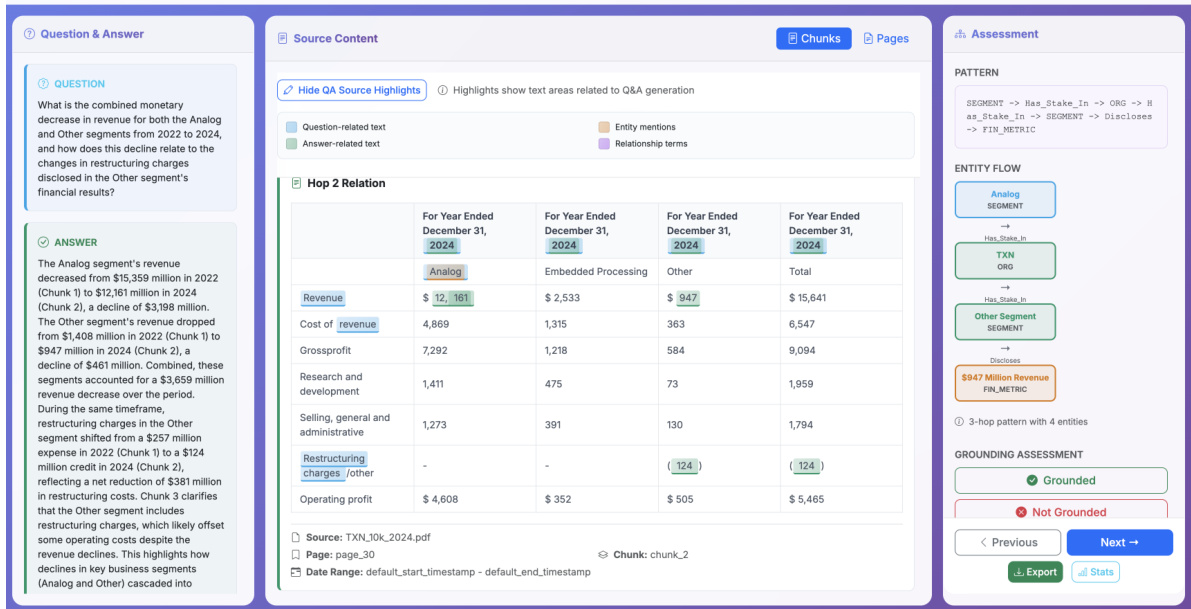Viewport: 1191px width, 609px height.
Task: Mark the answer as Not Grounded
Action: tap(1060, 510)
